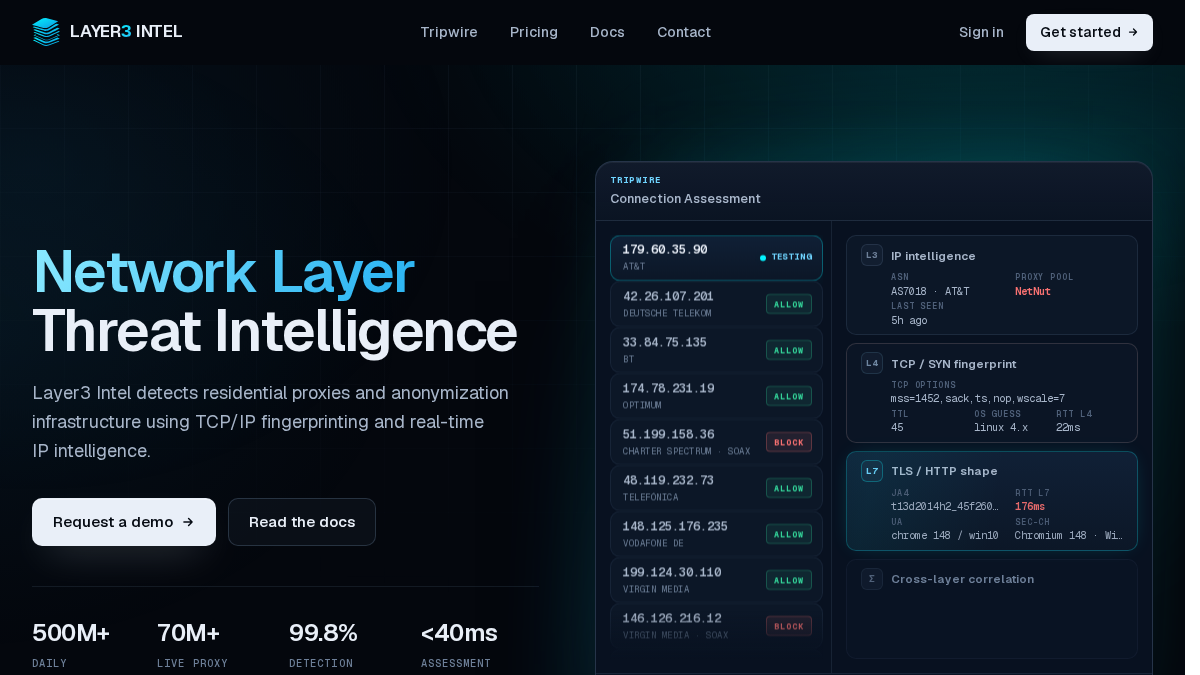
Task: Click BLOCK badge on 146.126.216.12 row
Action: pyautogui.click(x=789, y=626)
